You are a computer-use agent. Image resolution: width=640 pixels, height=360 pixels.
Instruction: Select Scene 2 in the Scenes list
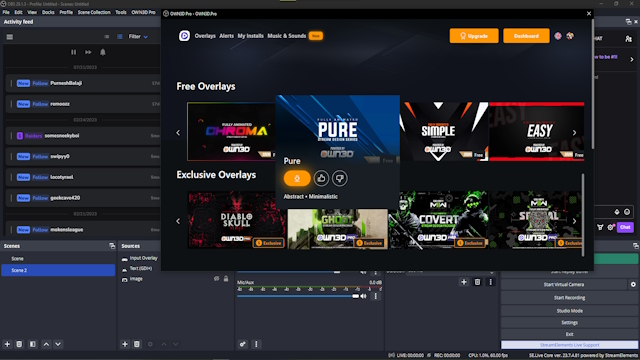tap(58, 270)
